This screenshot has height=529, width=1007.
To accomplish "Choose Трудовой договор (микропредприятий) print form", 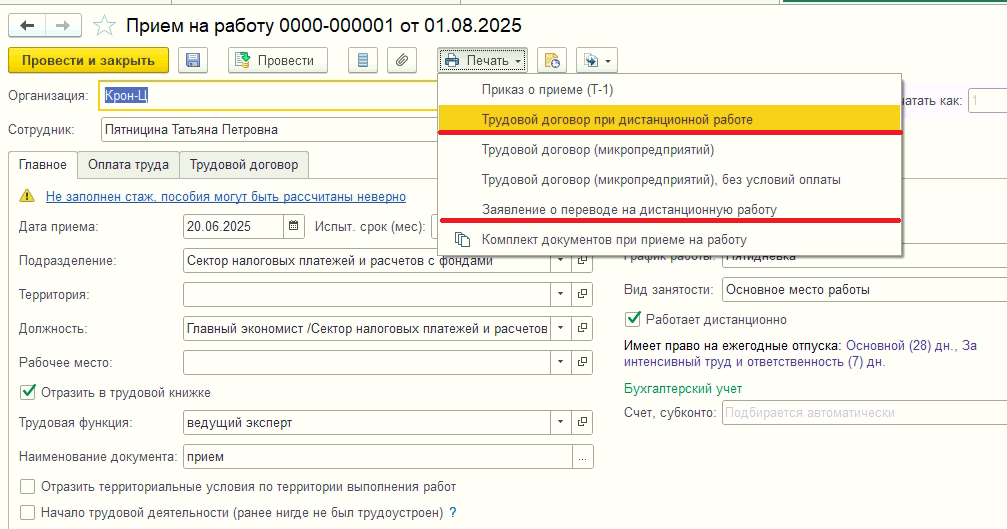I will pyautogui.click(x=669, y=150).
